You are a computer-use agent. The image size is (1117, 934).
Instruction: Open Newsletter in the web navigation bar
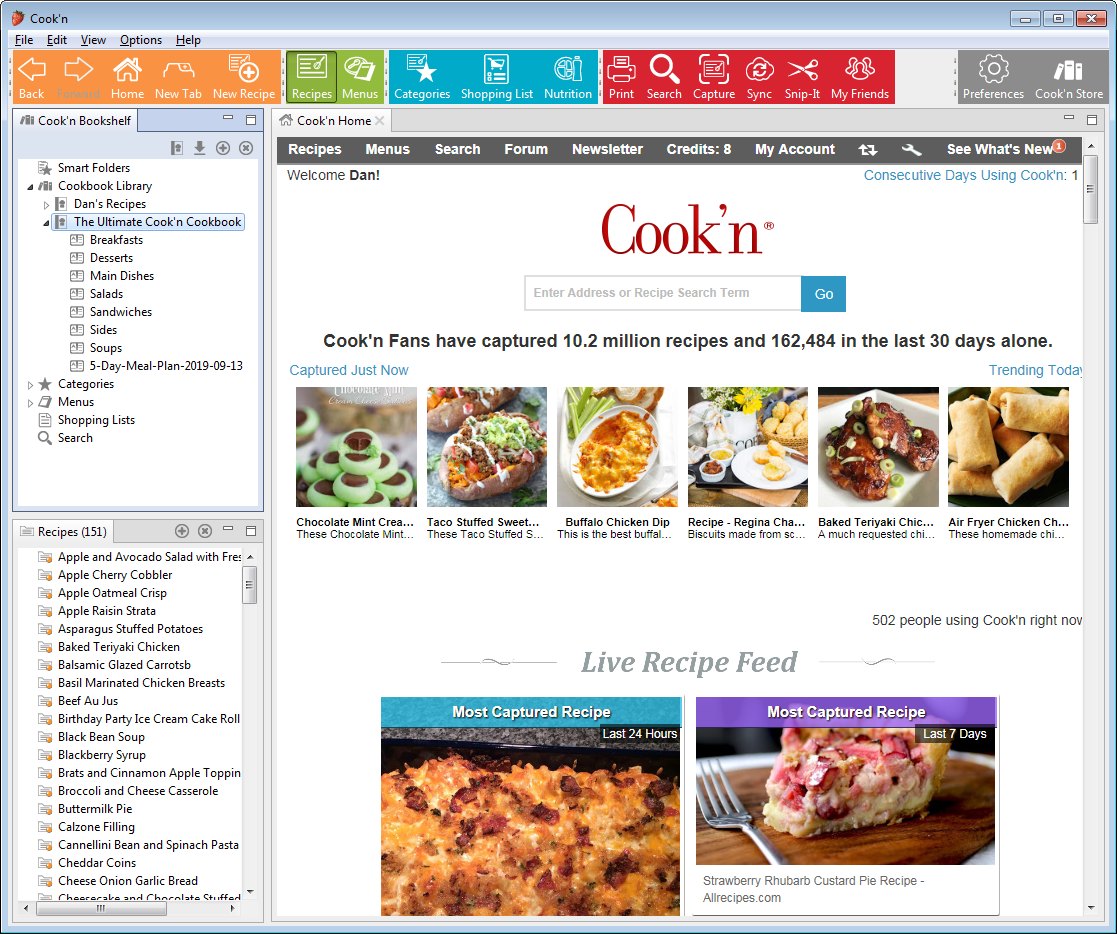click(x=607, y=149)
